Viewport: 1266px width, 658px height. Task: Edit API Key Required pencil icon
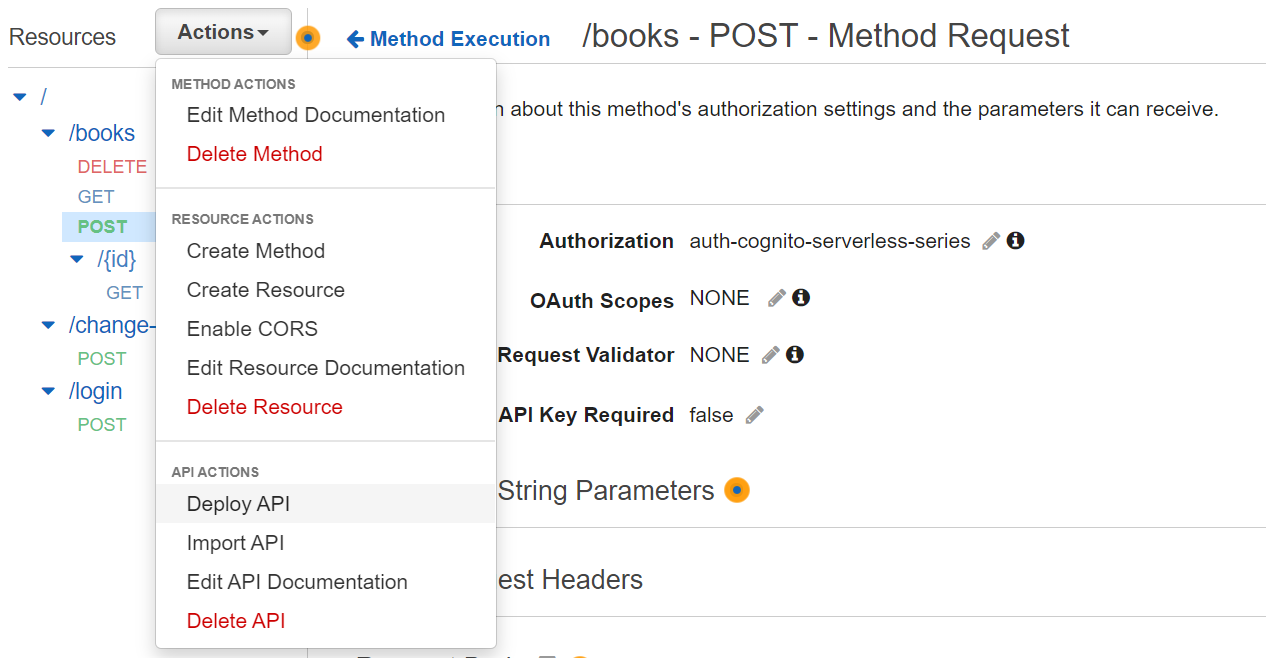tap(755, 415)
